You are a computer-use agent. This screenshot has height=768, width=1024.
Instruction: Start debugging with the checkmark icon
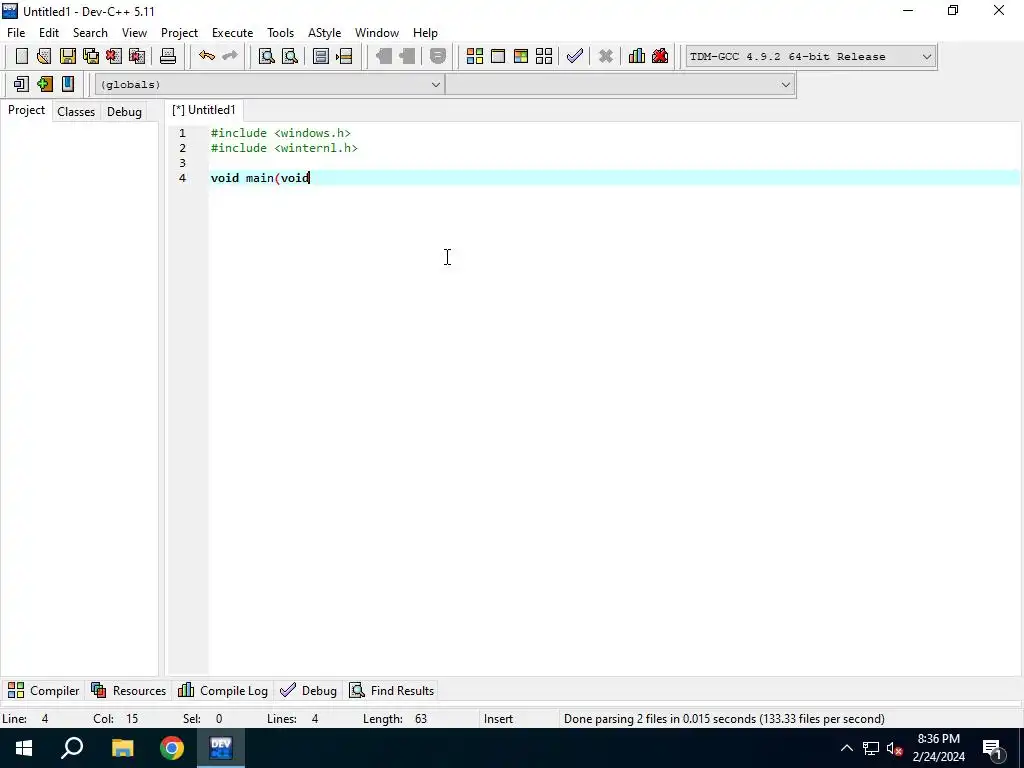tap(575, 56)
